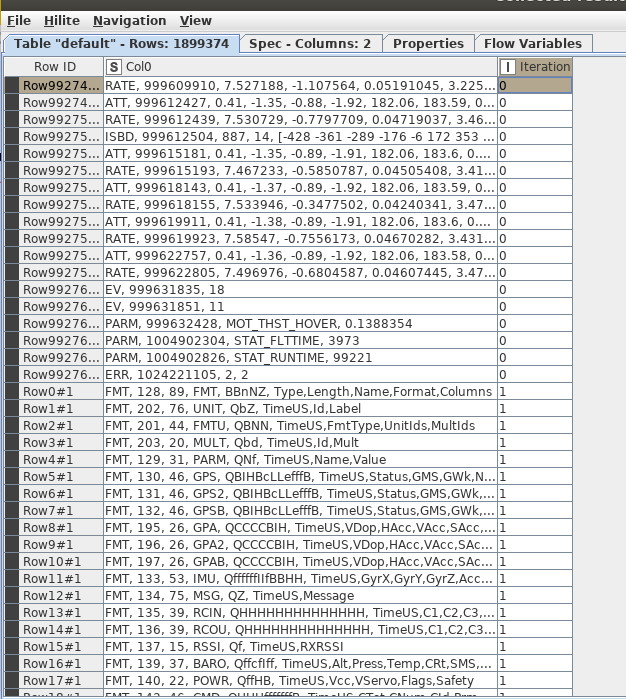Click Iteration value 1 in Row0#1
Image resolution: width=626 pixels, height=699 pixels.
point(535,391)
